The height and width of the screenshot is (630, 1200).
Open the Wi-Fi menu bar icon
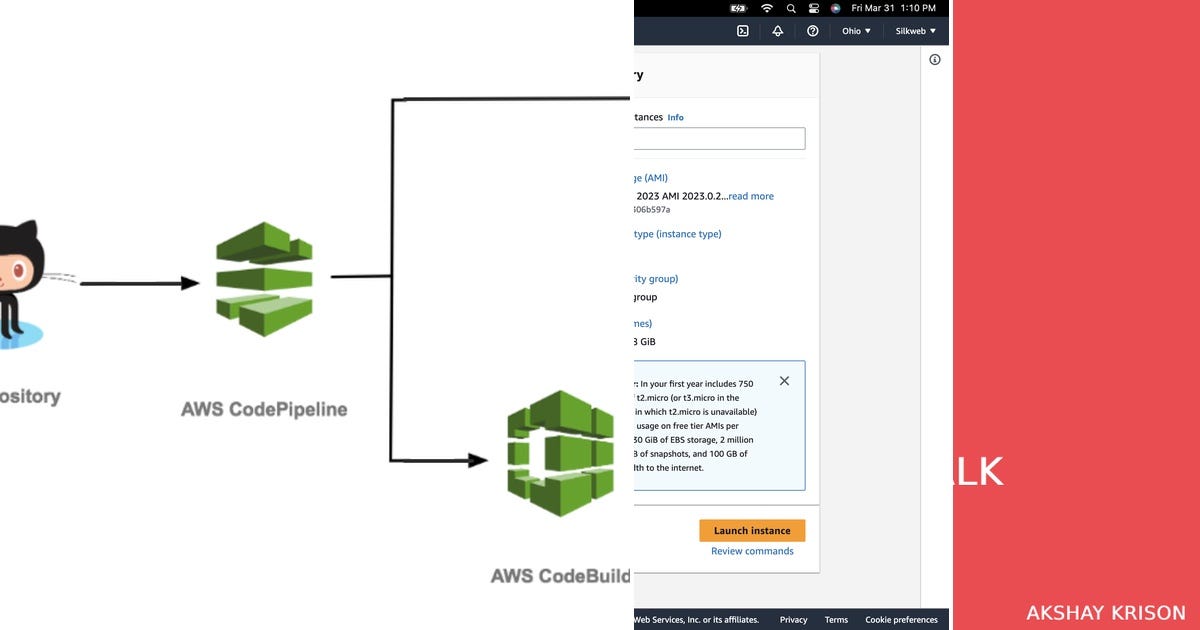coord(766,8)
